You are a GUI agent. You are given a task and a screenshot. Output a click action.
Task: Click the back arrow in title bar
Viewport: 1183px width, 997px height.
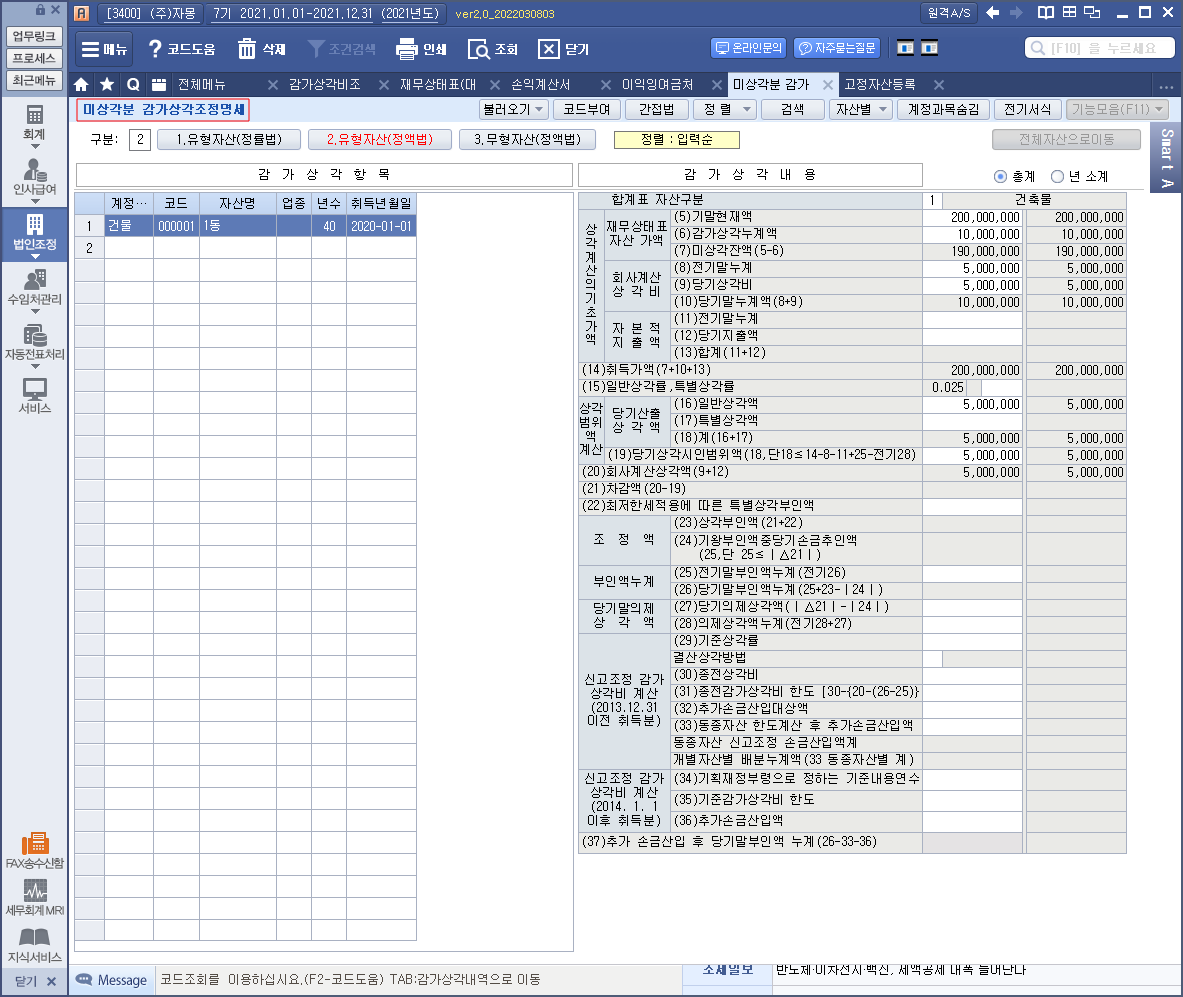993,13
